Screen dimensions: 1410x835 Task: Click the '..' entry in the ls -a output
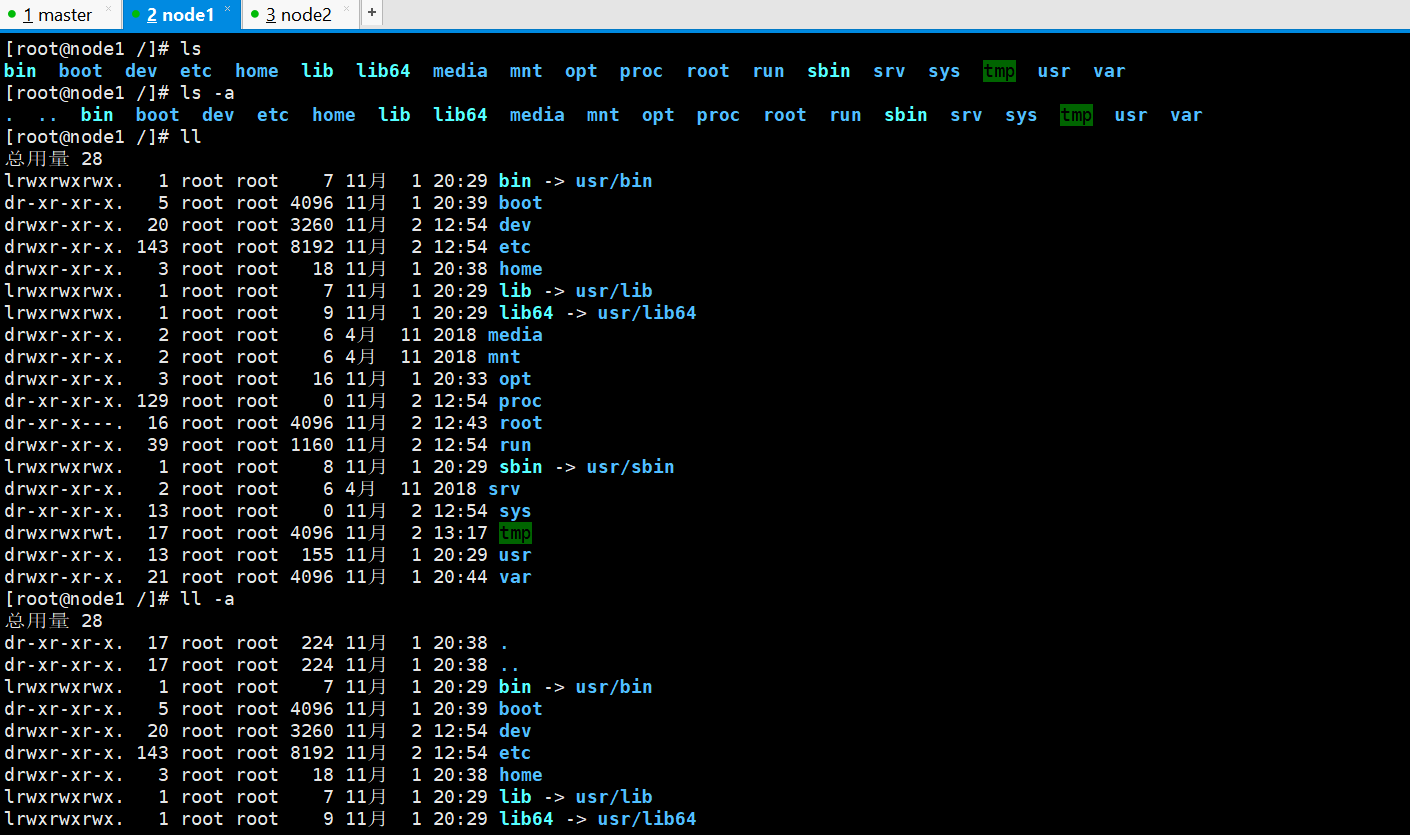47,115
